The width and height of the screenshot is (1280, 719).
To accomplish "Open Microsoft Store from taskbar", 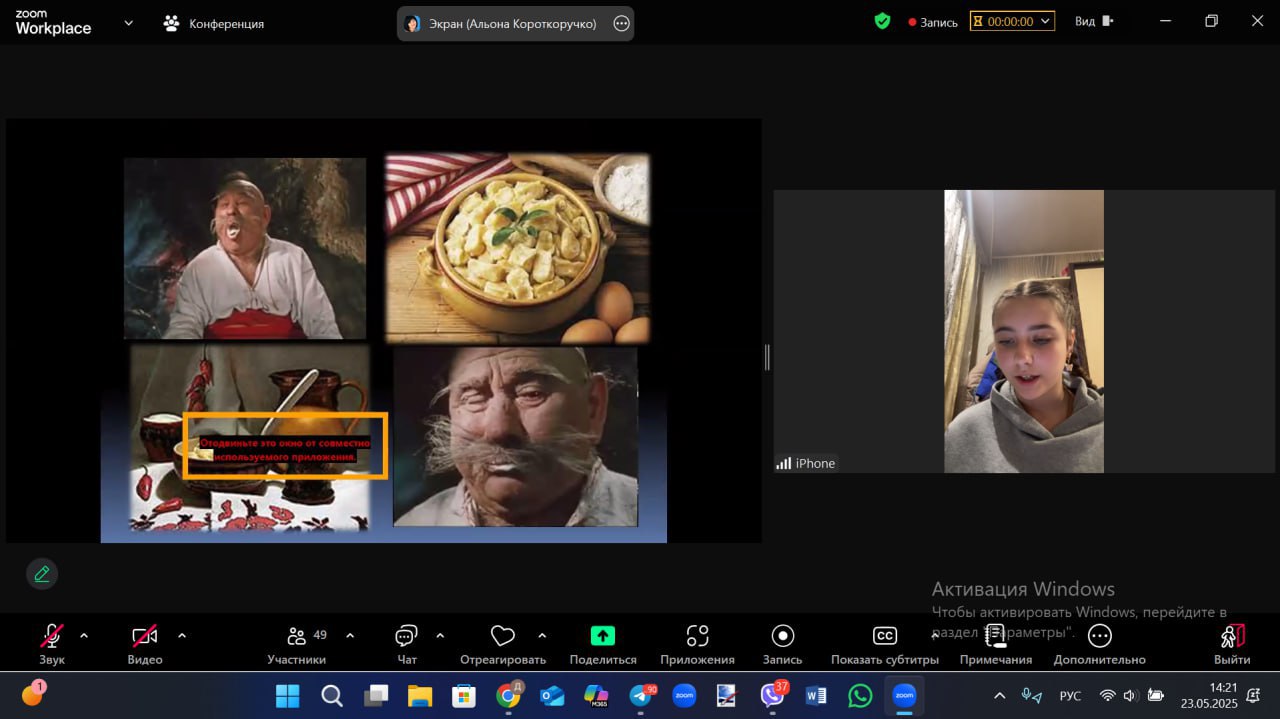I will [464, 695].
